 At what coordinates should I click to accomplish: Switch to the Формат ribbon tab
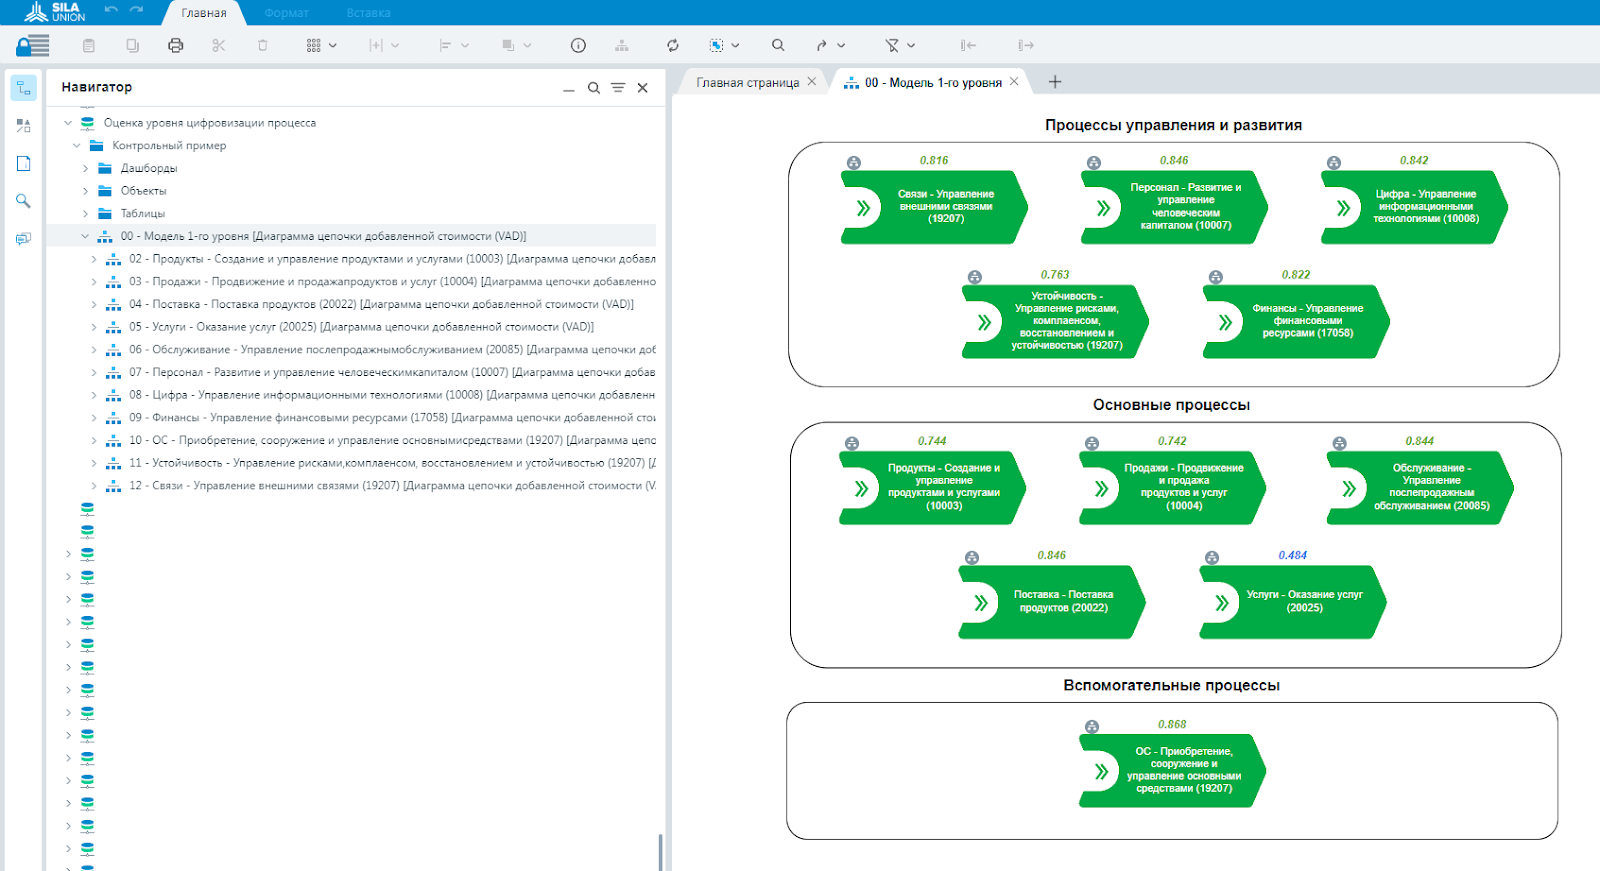pos(286,13)
